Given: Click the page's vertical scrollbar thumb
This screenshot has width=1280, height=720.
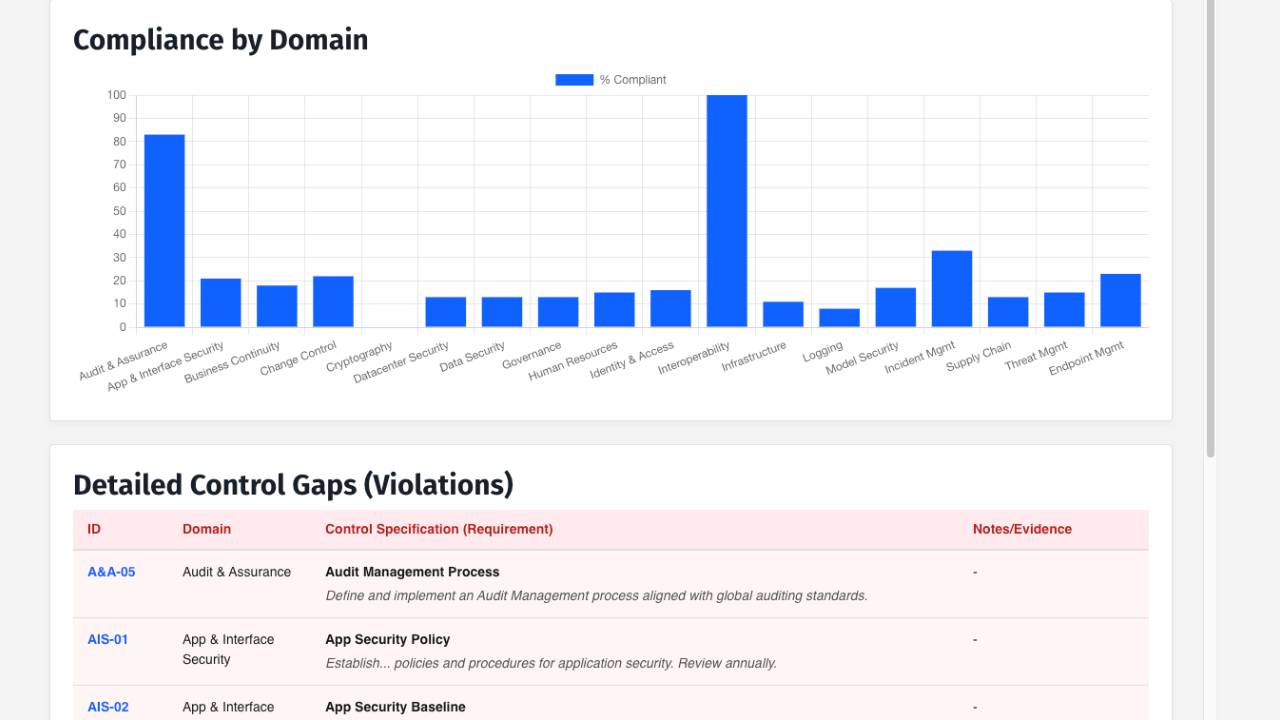Looking at the screenshot, I should pyautogui.click(x=1211, y=228).
